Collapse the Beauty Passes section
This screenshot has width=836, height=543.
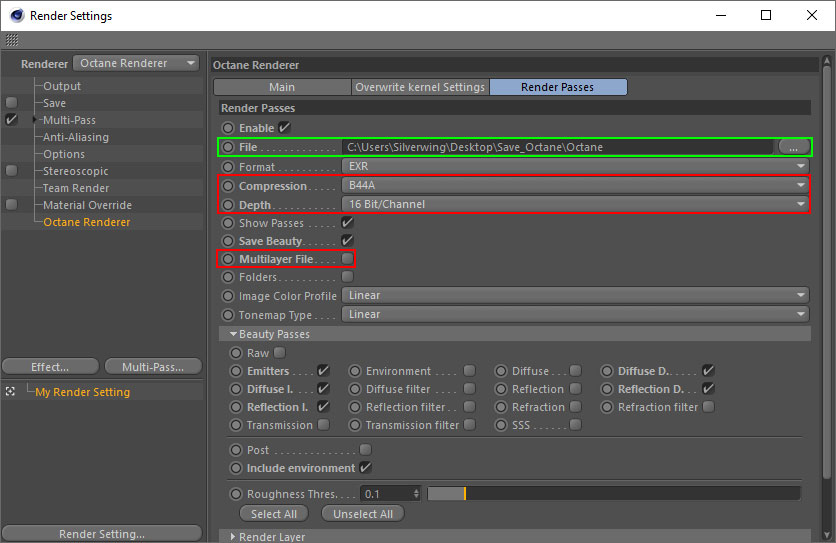click(x=233, y=334)
